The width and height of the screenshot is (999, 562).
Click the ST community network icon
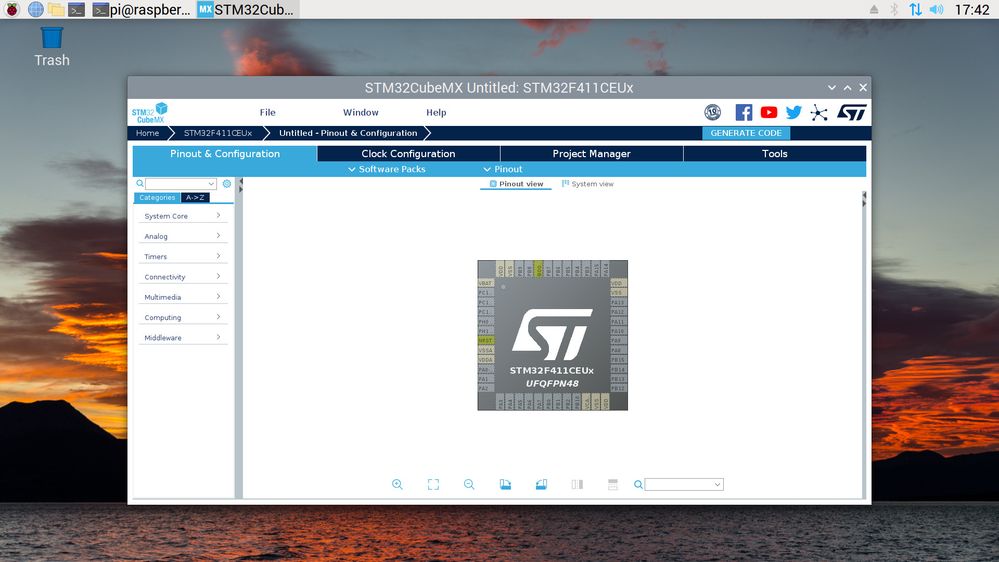click(x=819, y=113)
